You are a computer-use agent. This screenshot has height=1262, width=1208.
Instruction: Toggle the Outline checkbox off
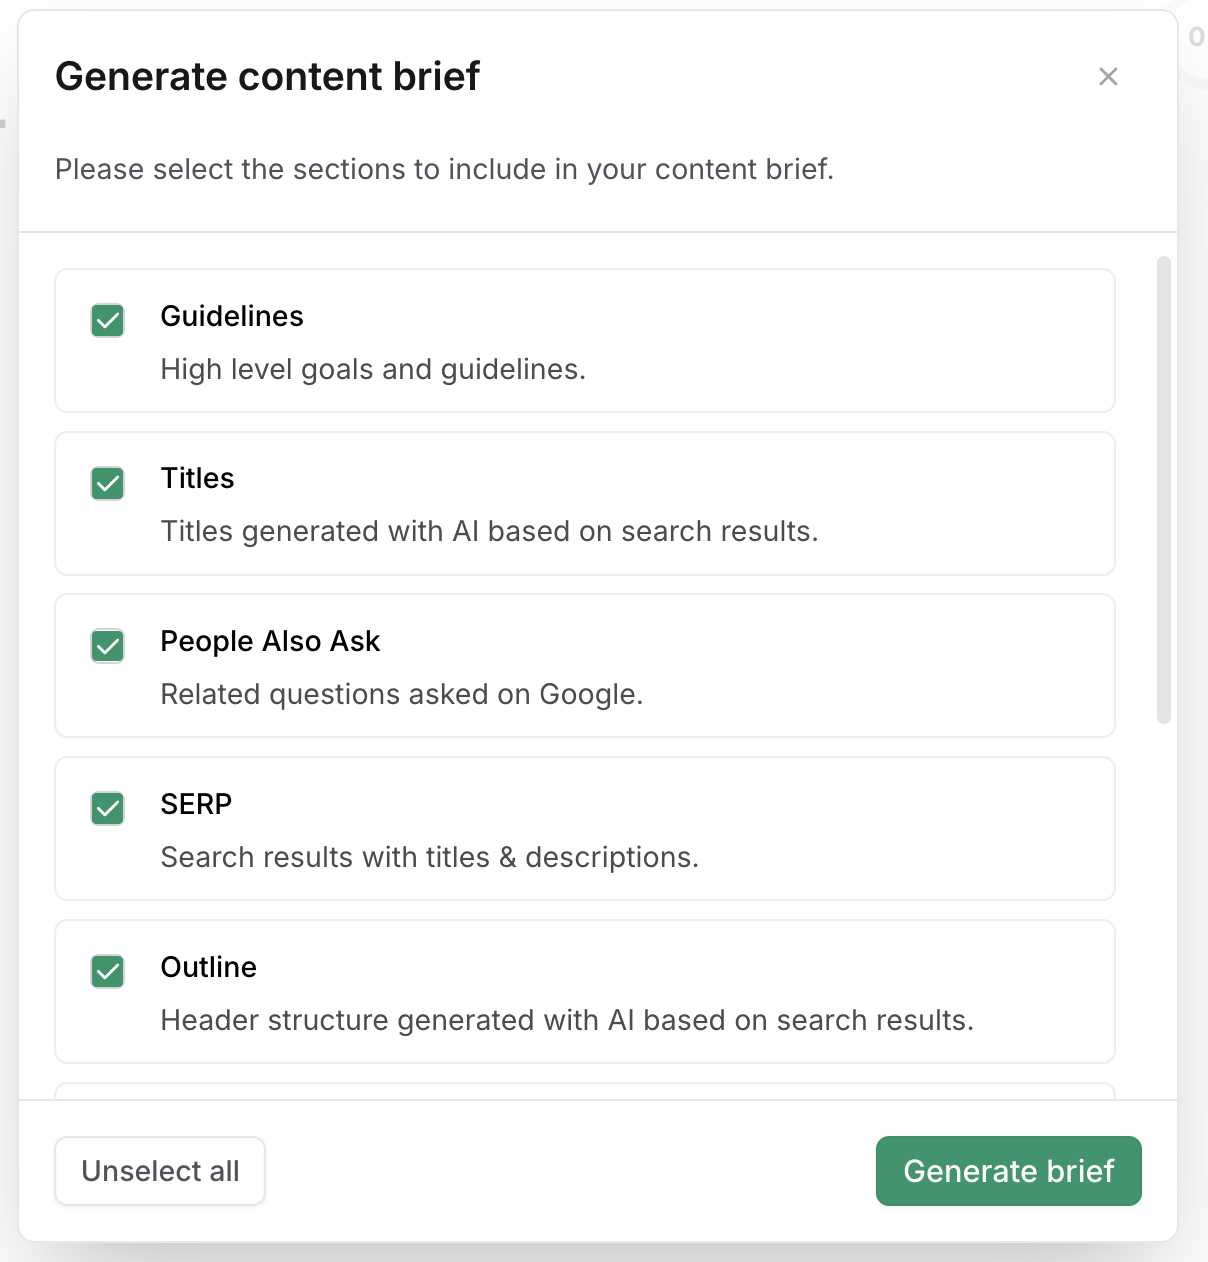[108, 971]
